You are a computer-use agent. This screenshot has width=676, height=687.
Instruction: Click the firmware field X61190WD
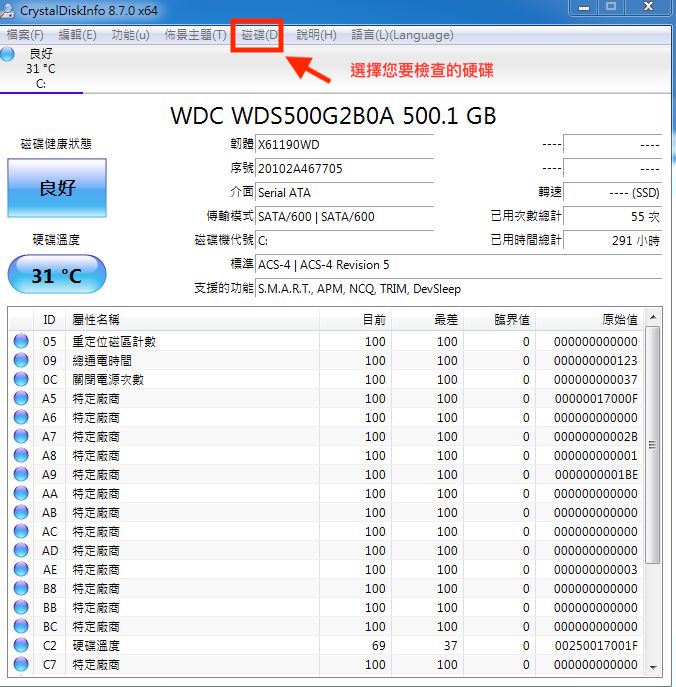[x=344, y=145]
